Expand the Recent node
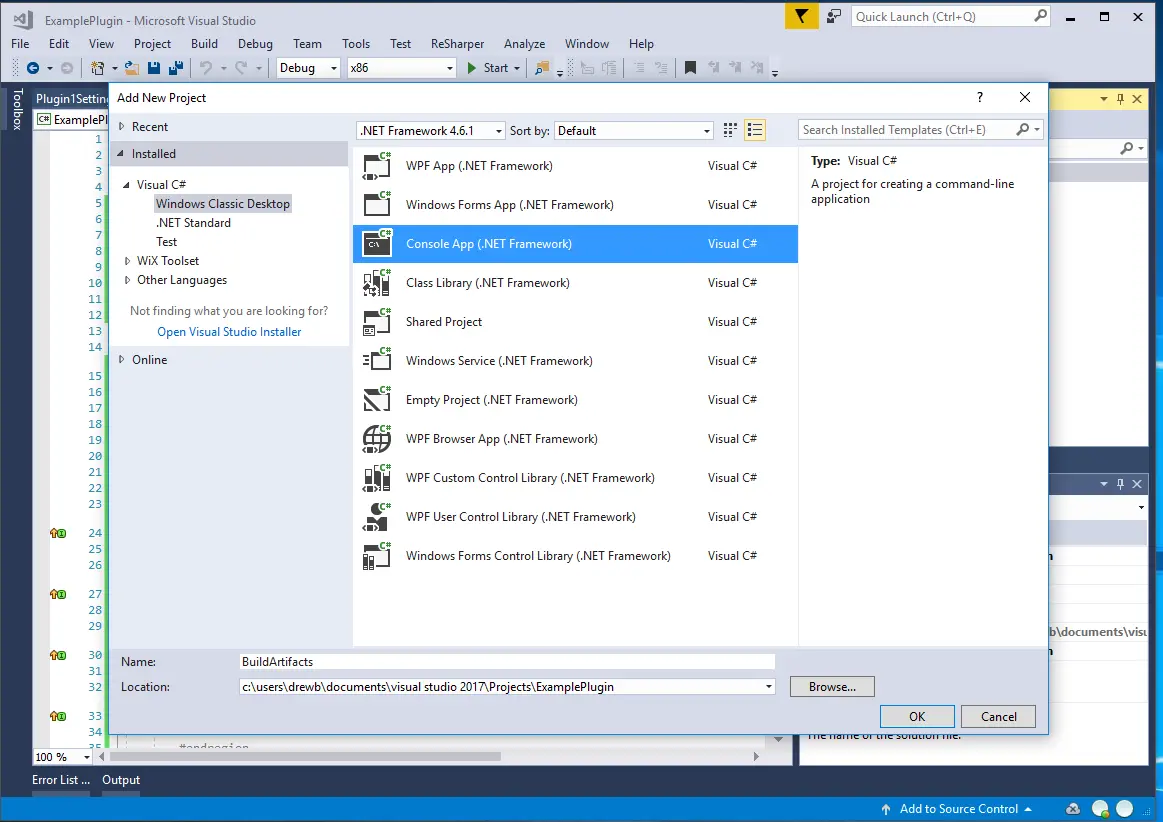 click(x=122, y=127)
